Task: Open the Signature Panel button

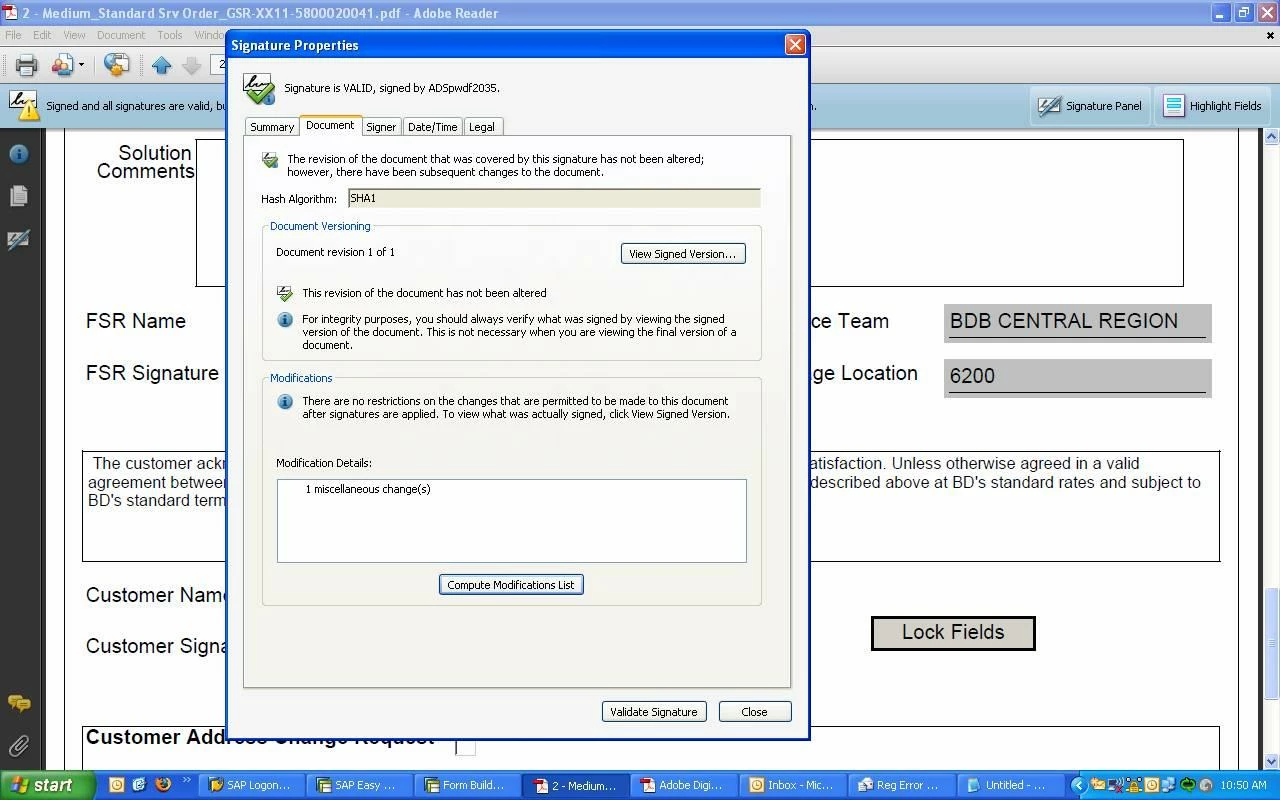Action: point(1091,106)
